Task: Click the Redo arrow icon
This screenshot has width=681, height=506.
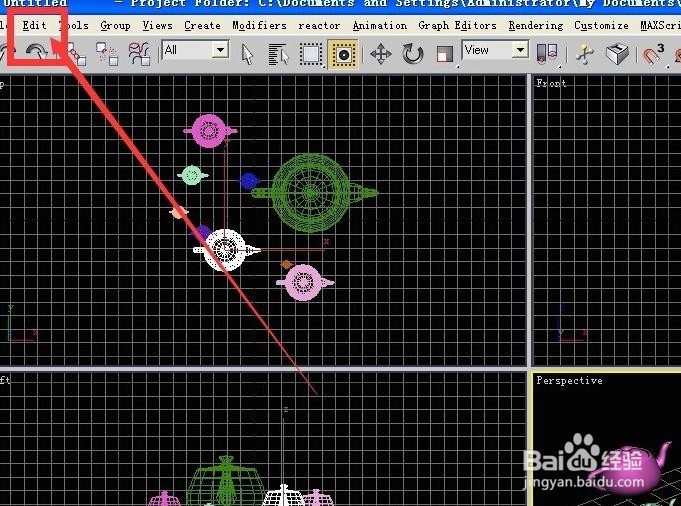Action: point(37,53)
